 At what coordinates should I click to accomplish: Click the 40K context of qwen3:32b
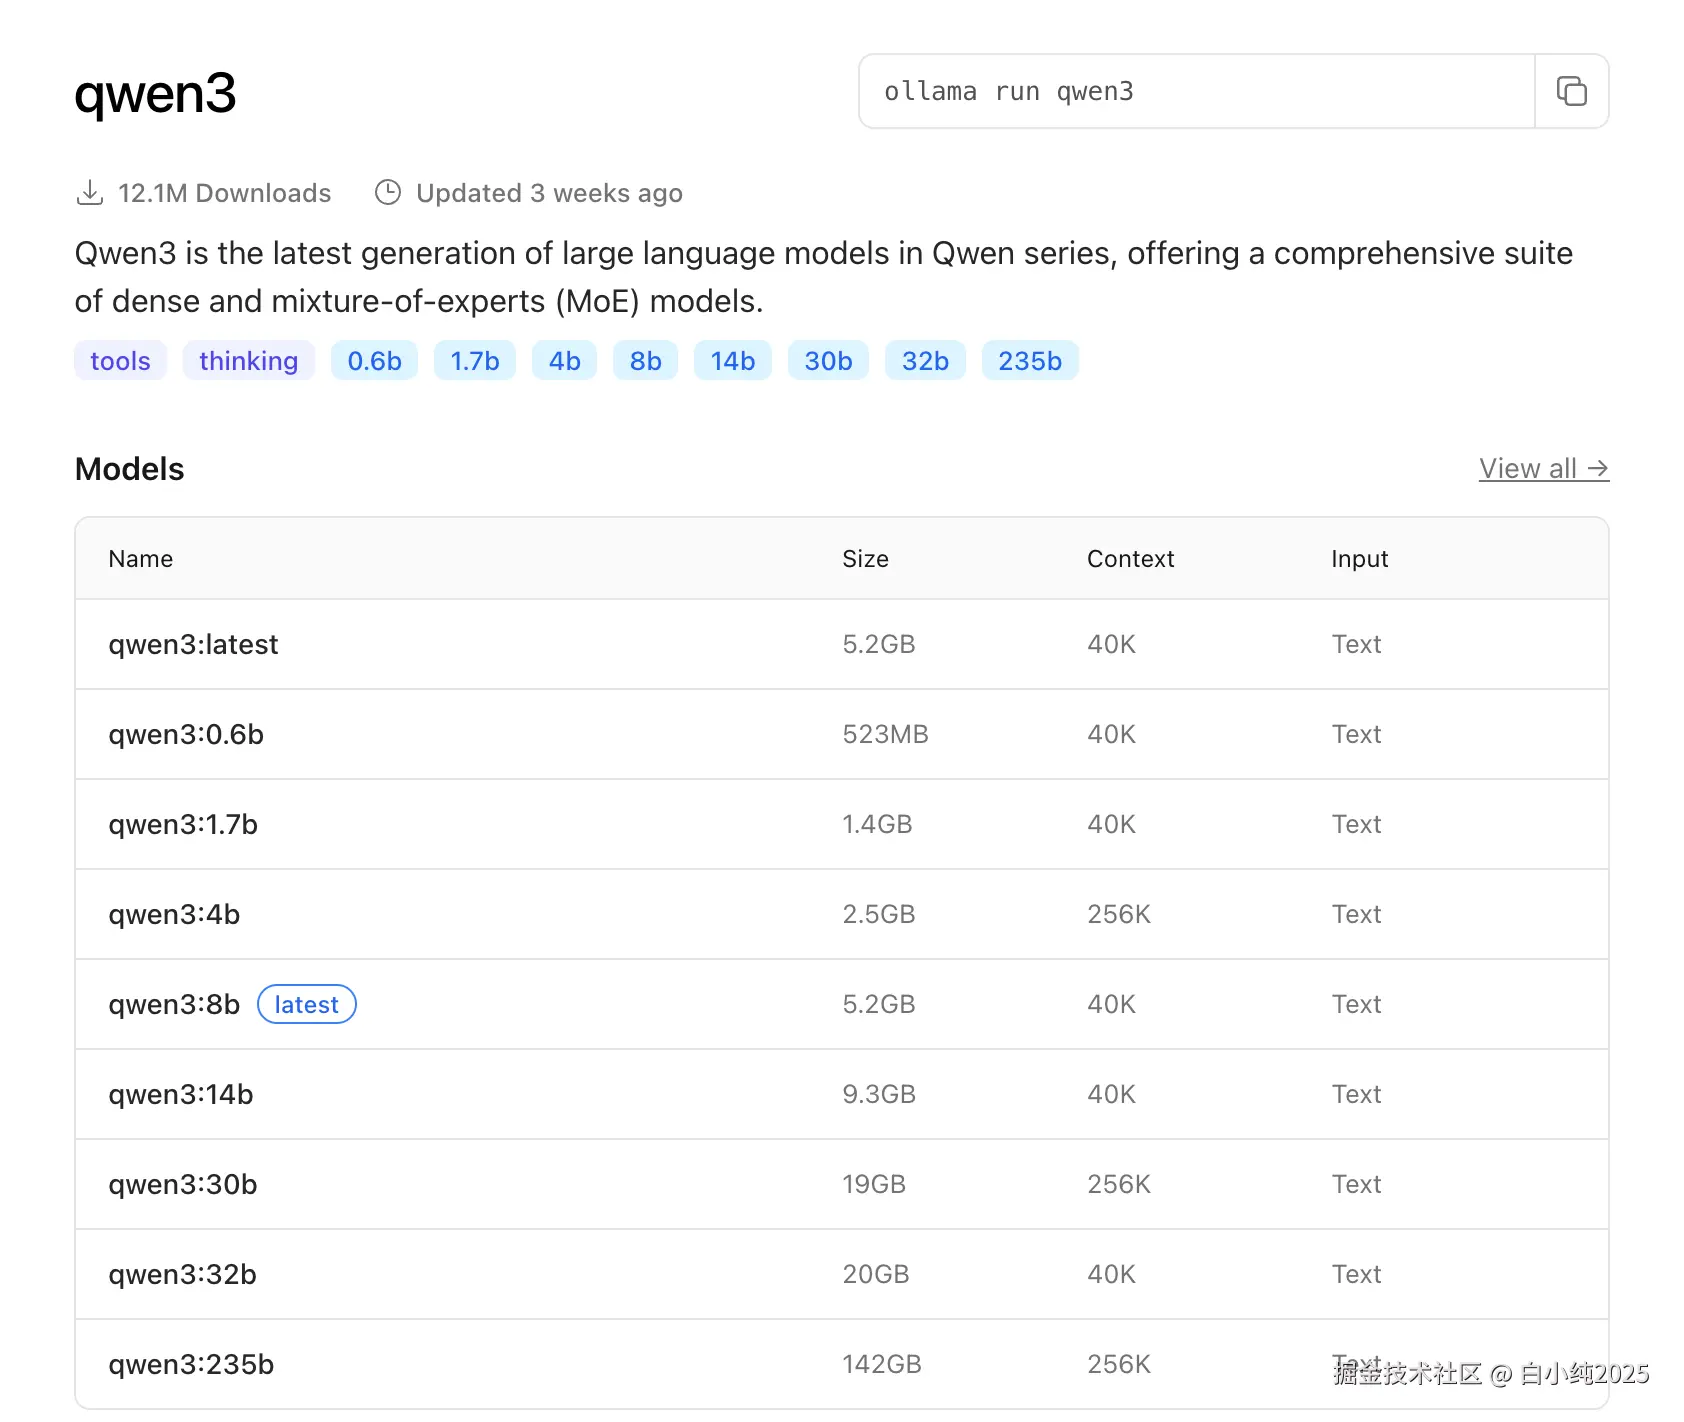[1111, 1275]
